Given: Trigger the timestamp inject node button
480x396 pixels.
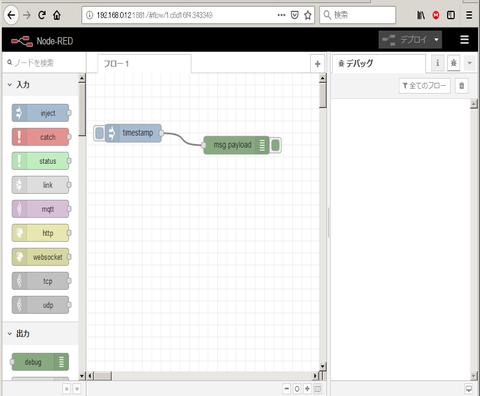Looking at the screenshot, I should click(x=99, y=133).
